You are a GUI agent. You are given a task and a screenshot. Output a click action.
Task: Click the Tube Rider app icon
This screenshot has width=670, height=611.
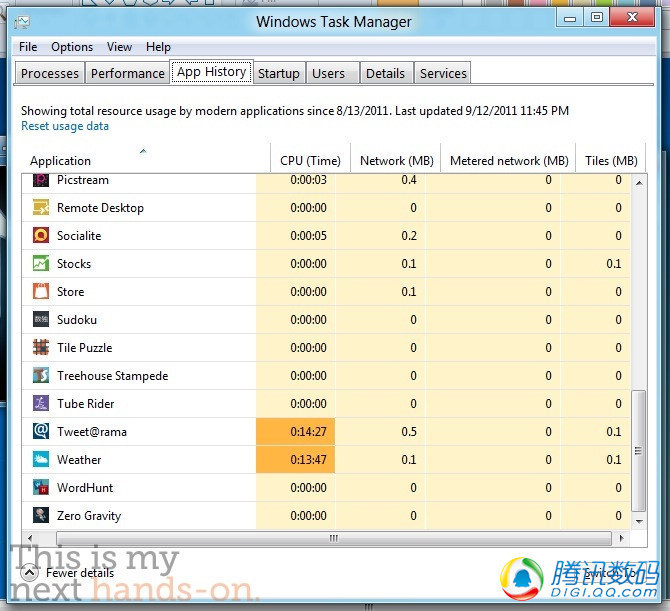pos(41,403)
